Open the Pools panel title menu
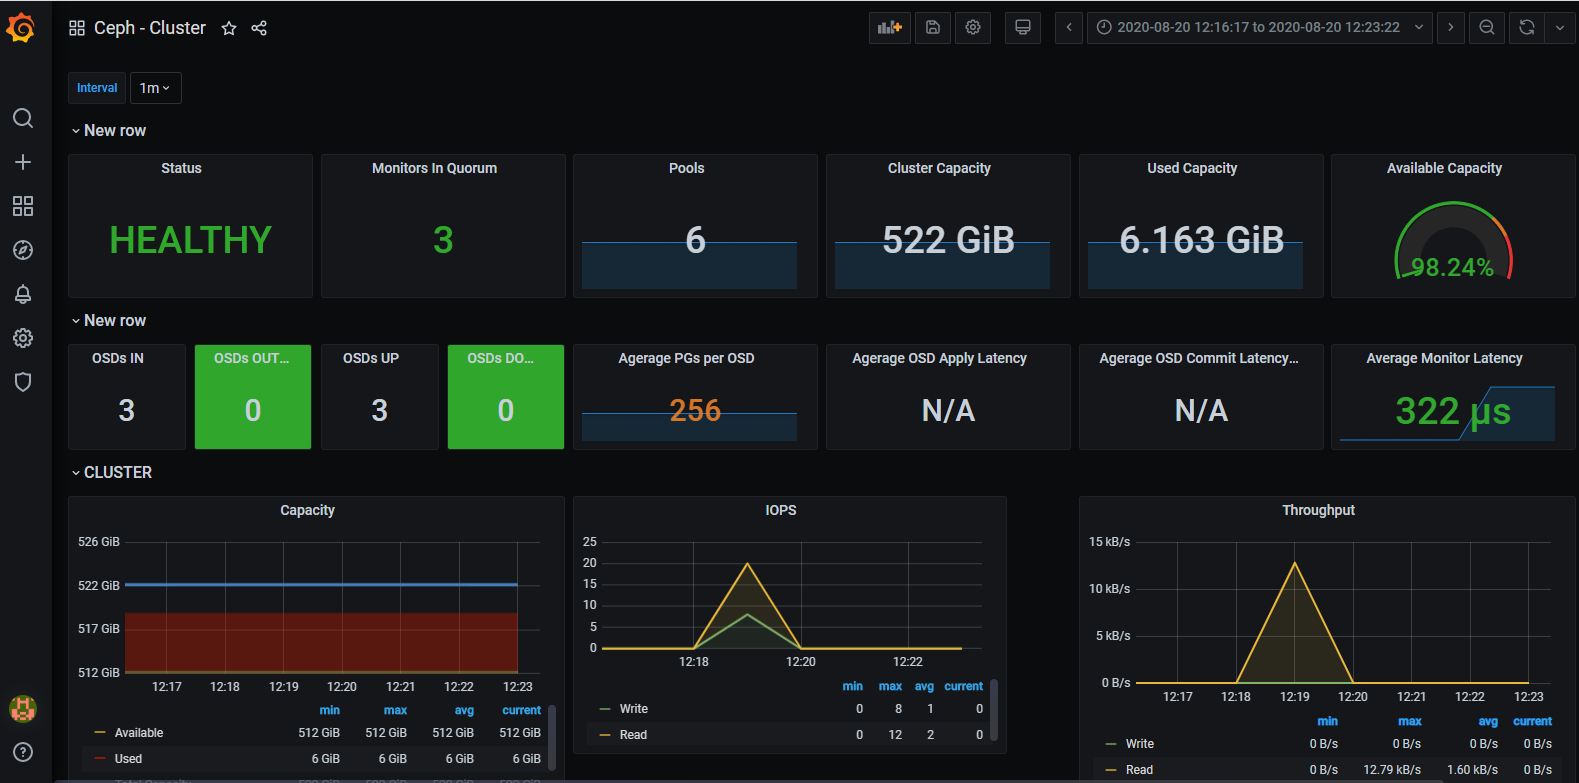 (687, 168)
